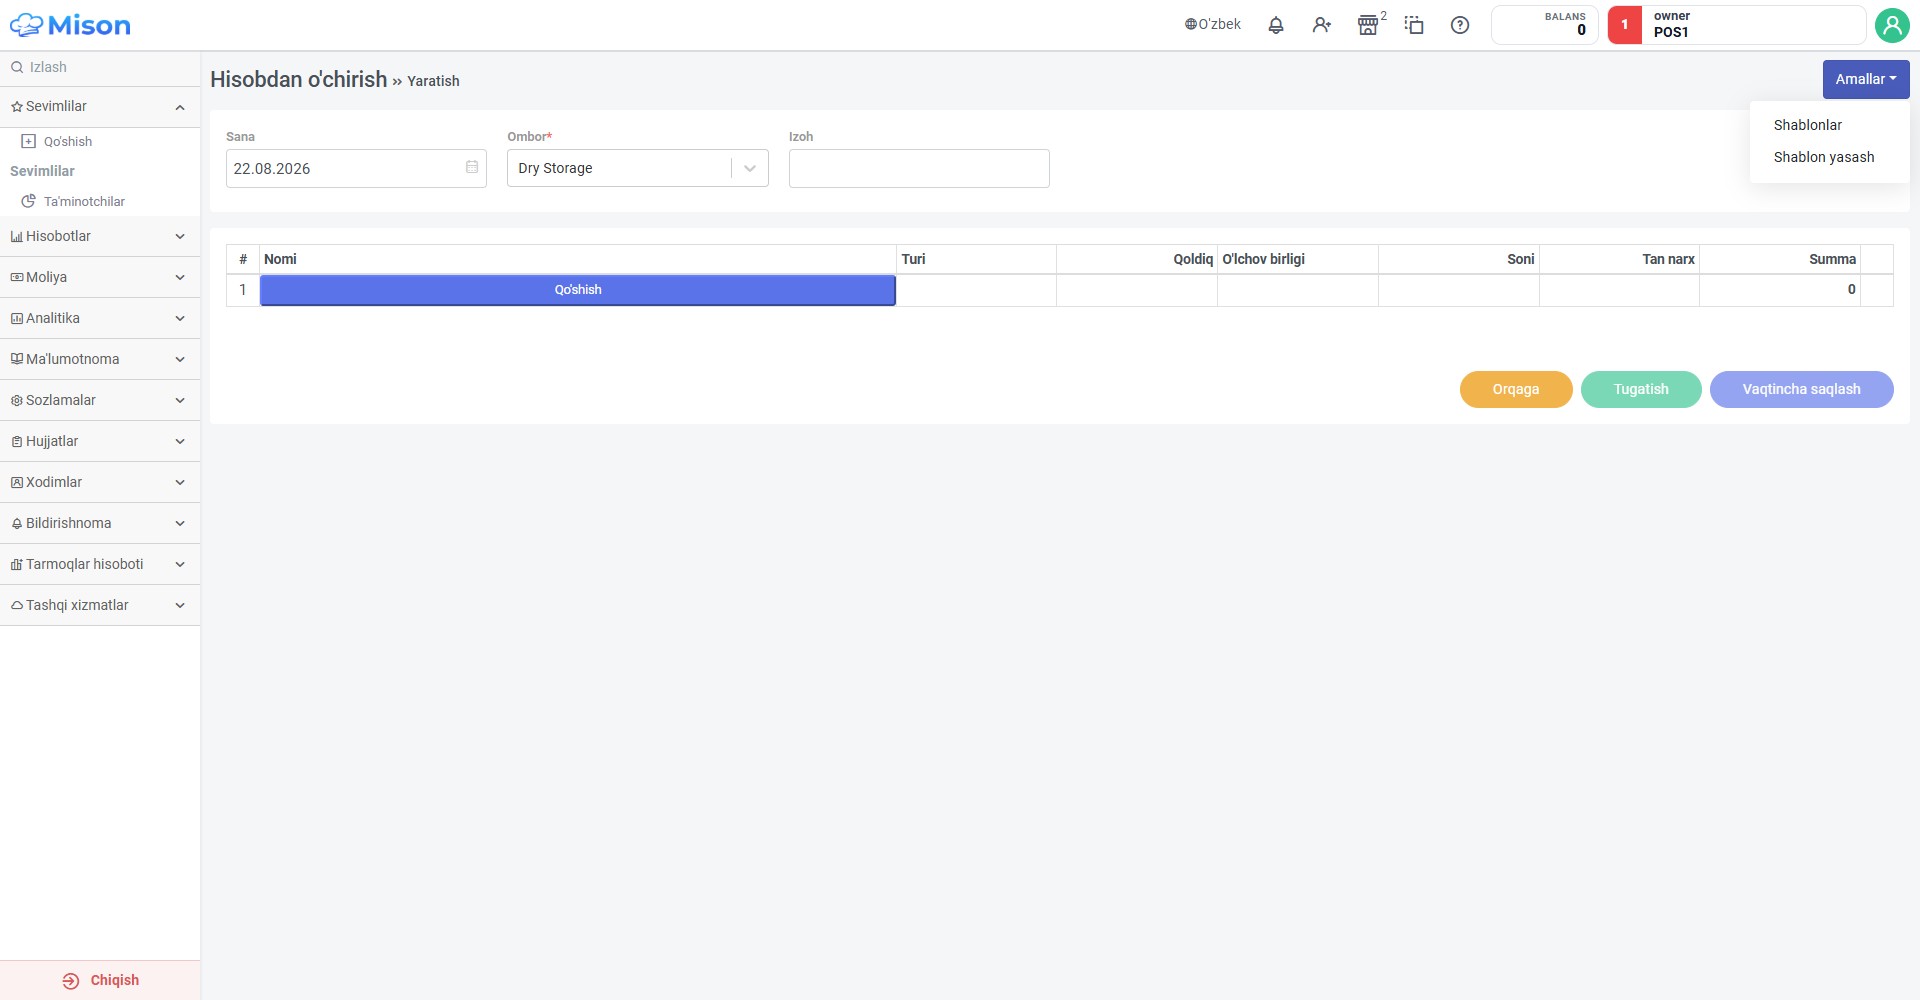Click the Tugatish button
Screen dimensions: 1920x1000
(1641, 389)
